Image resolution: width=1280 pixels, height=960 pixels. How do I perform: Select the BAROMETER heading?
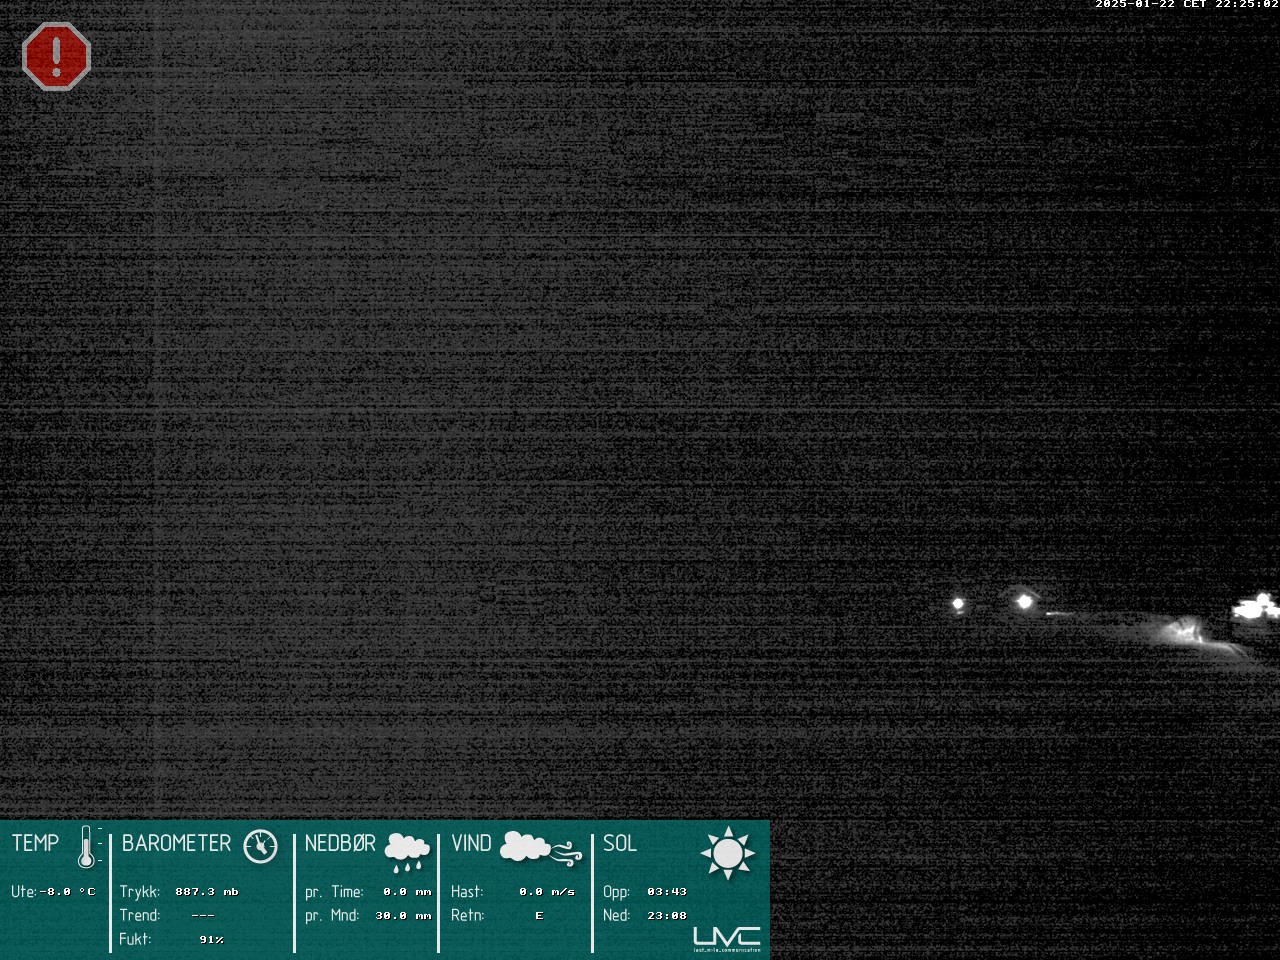coord(176,844)
